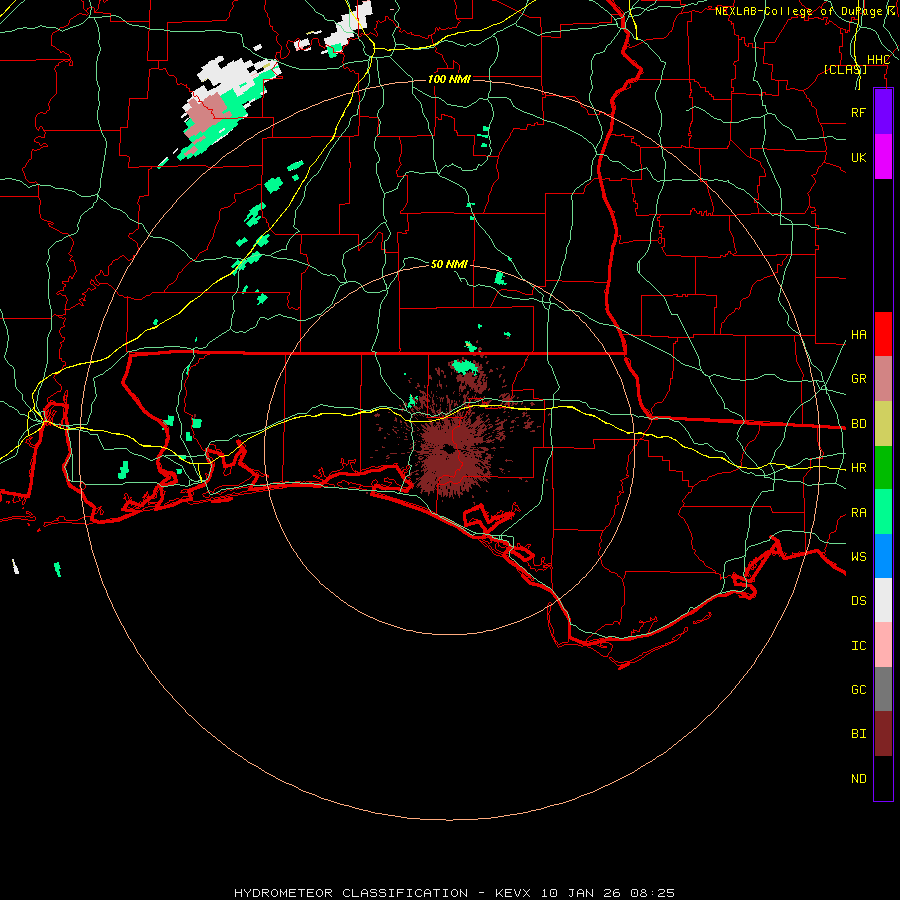Click the GC legend label
Screen dimensions: 900x900
858,690
